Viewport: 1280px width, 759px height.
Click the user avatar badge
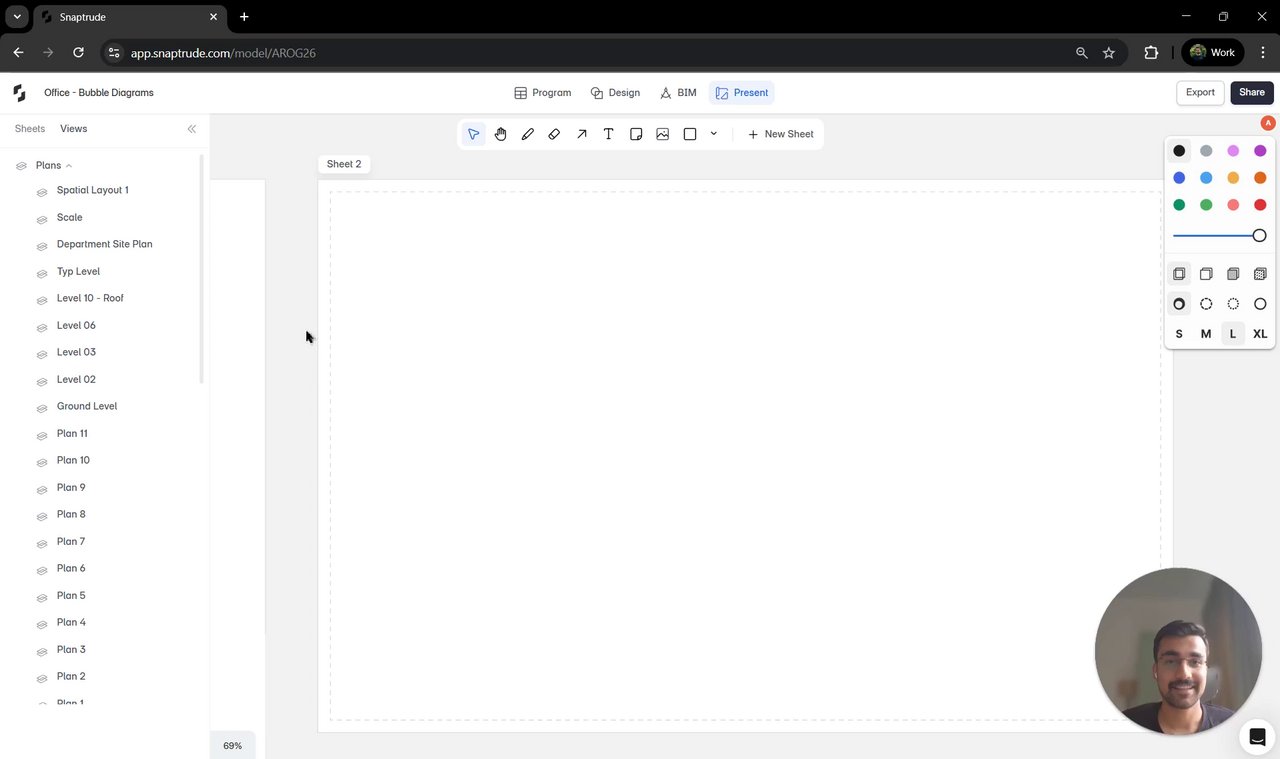[x=1268, y=123]
